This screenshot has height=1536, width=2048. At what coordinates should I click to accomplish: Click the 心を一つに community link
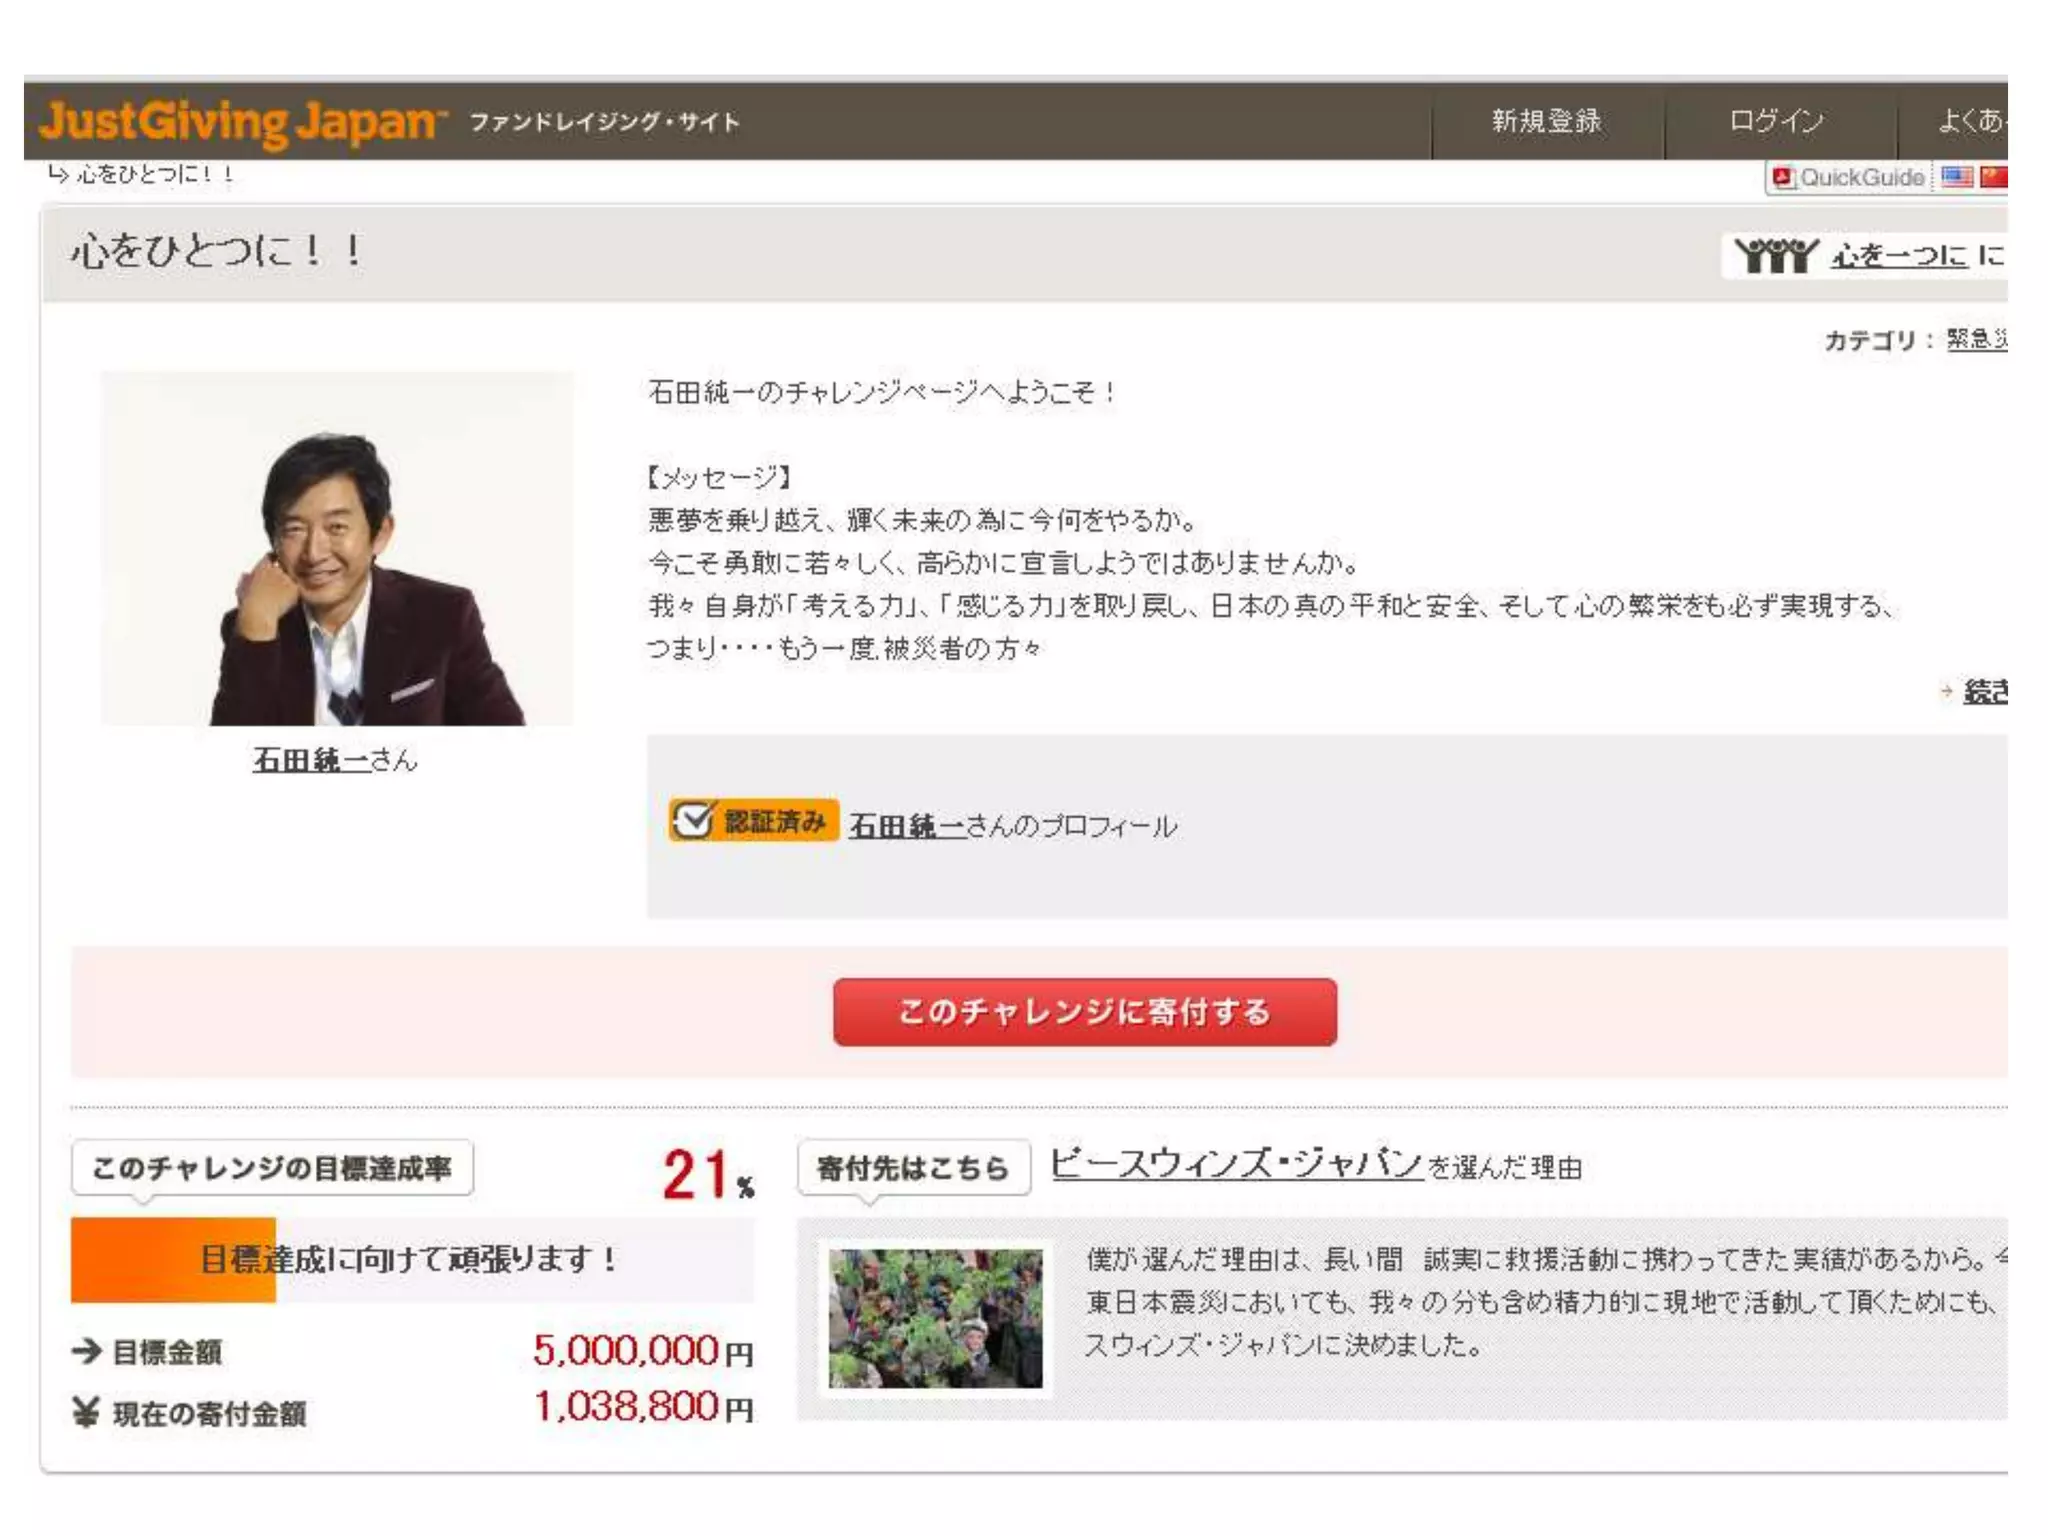(x=1899, y=256)
